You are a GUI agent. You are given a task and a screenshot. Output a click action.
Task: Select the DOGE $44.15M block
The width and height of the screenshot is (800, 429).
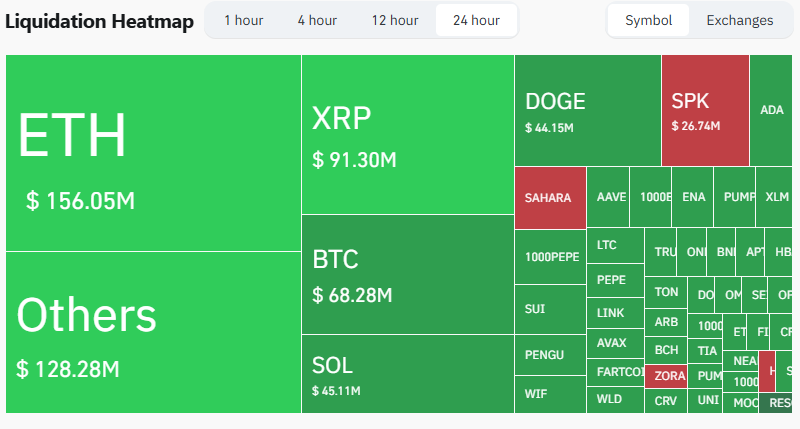click(587, 110)
